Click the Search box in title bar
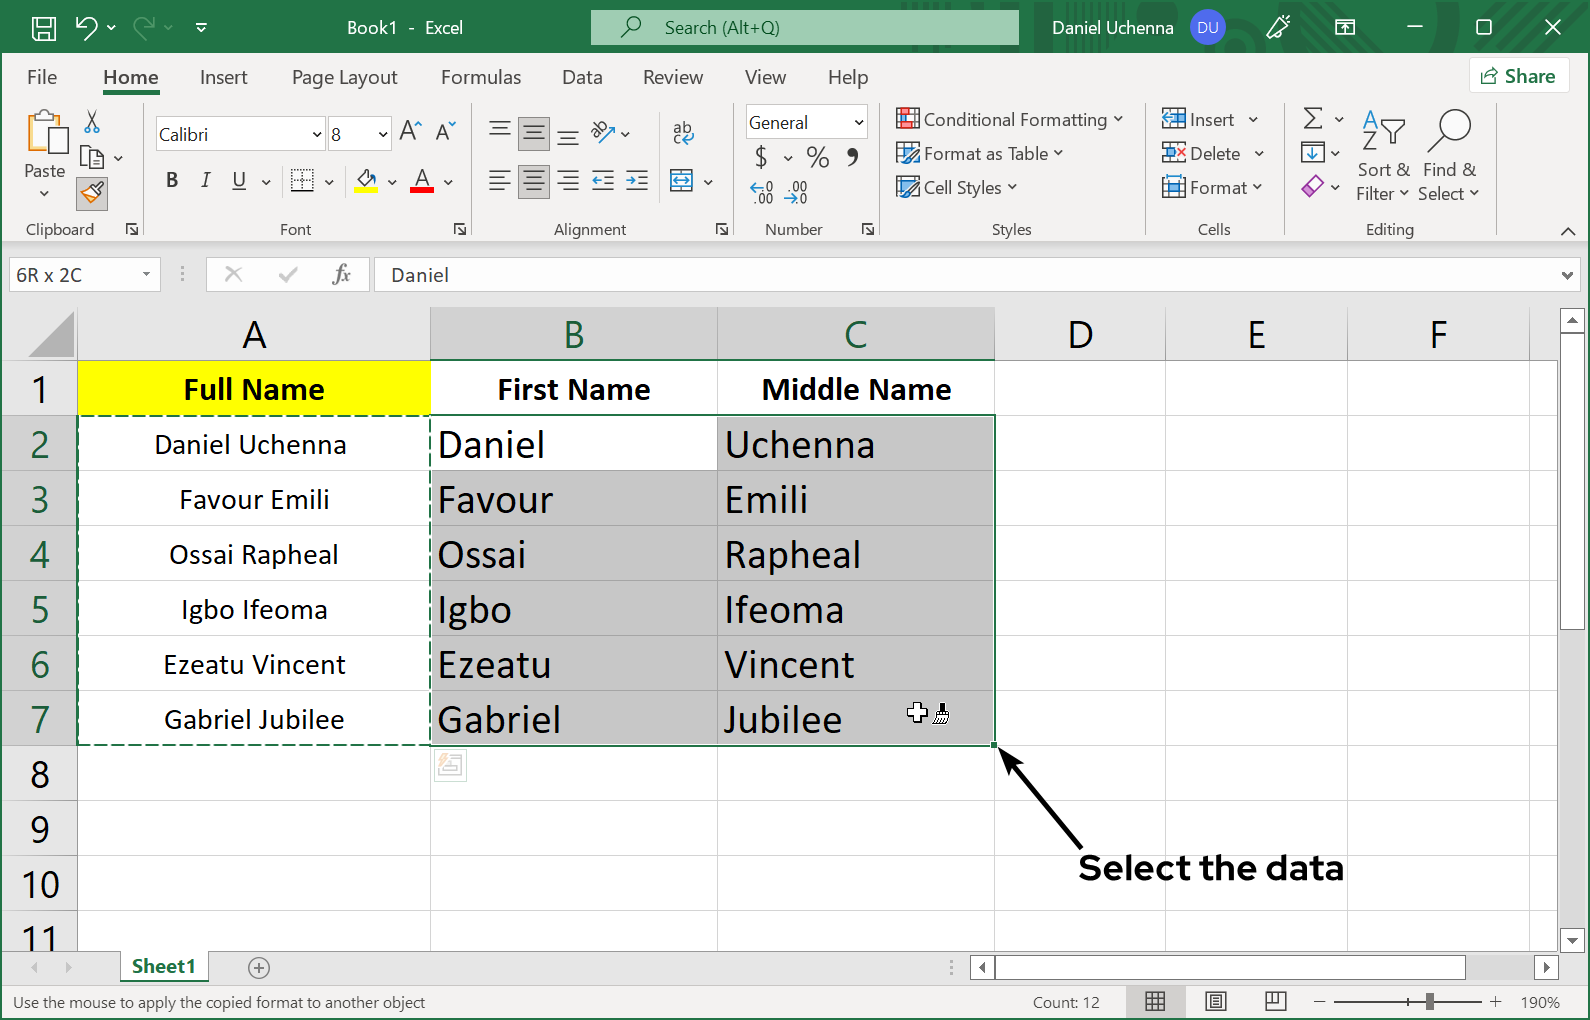 pyautogui.click(x=805, y=28)
